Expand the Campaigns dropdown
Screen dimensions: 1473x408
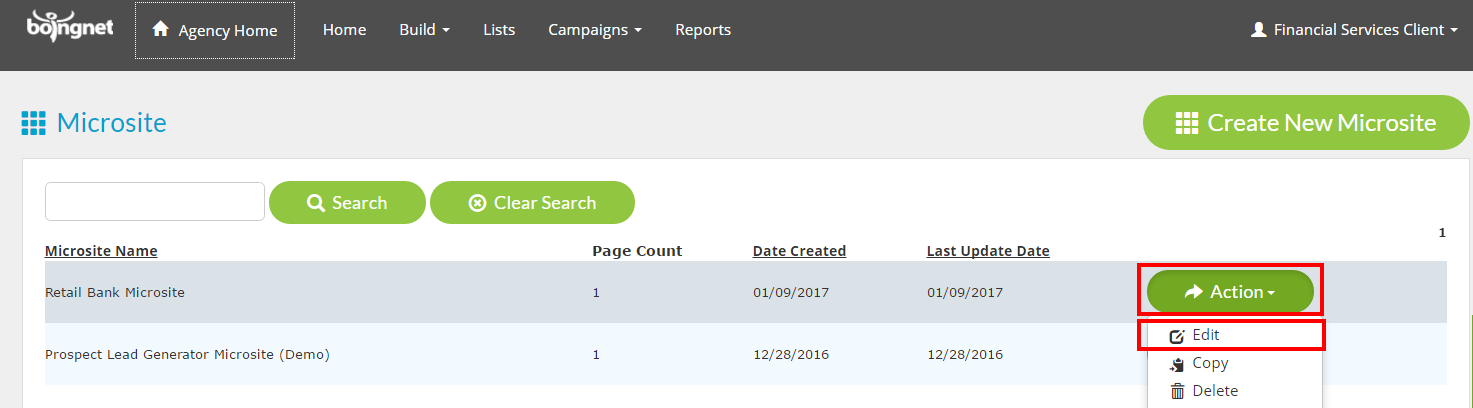point(595,30)
